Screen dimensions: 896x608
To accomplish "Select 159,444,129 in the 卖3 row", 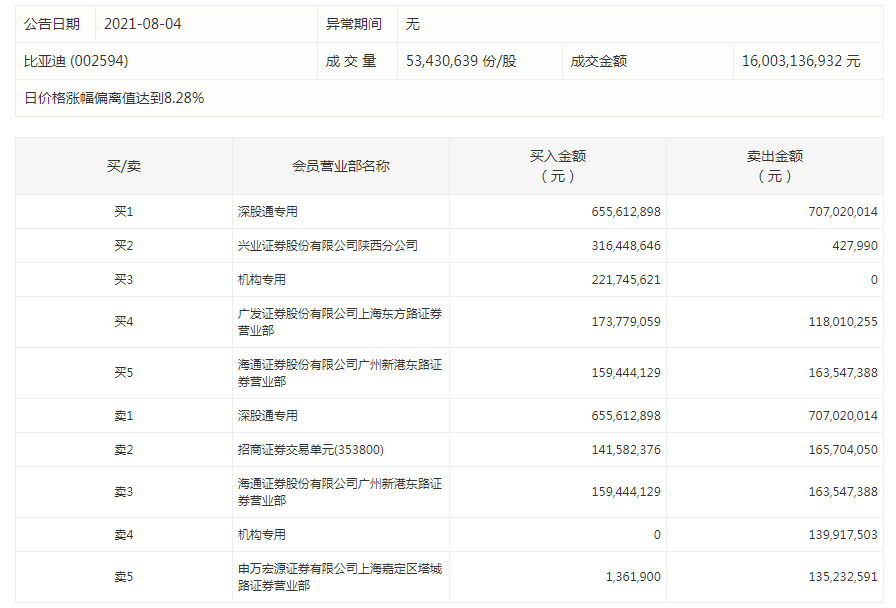I will click(626, 492).
